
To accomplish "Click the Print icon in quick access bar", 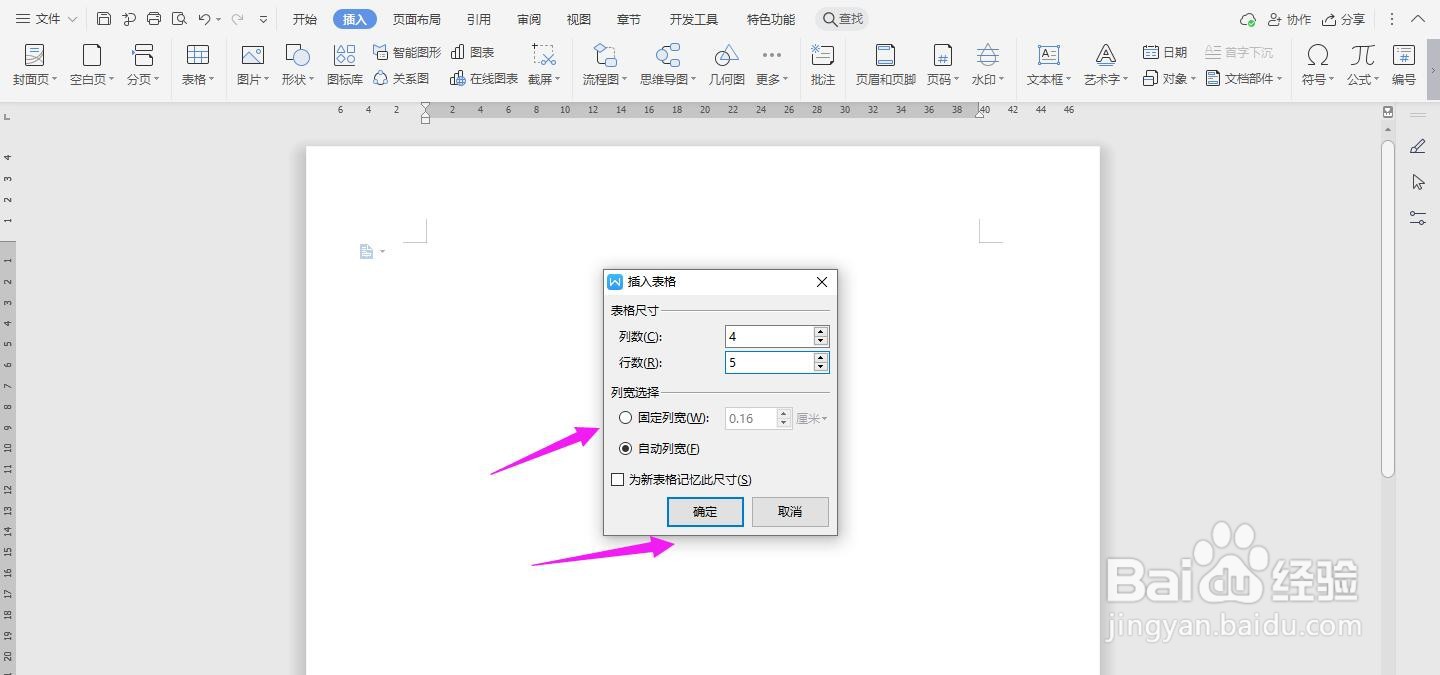I will [x=154, y=19].
